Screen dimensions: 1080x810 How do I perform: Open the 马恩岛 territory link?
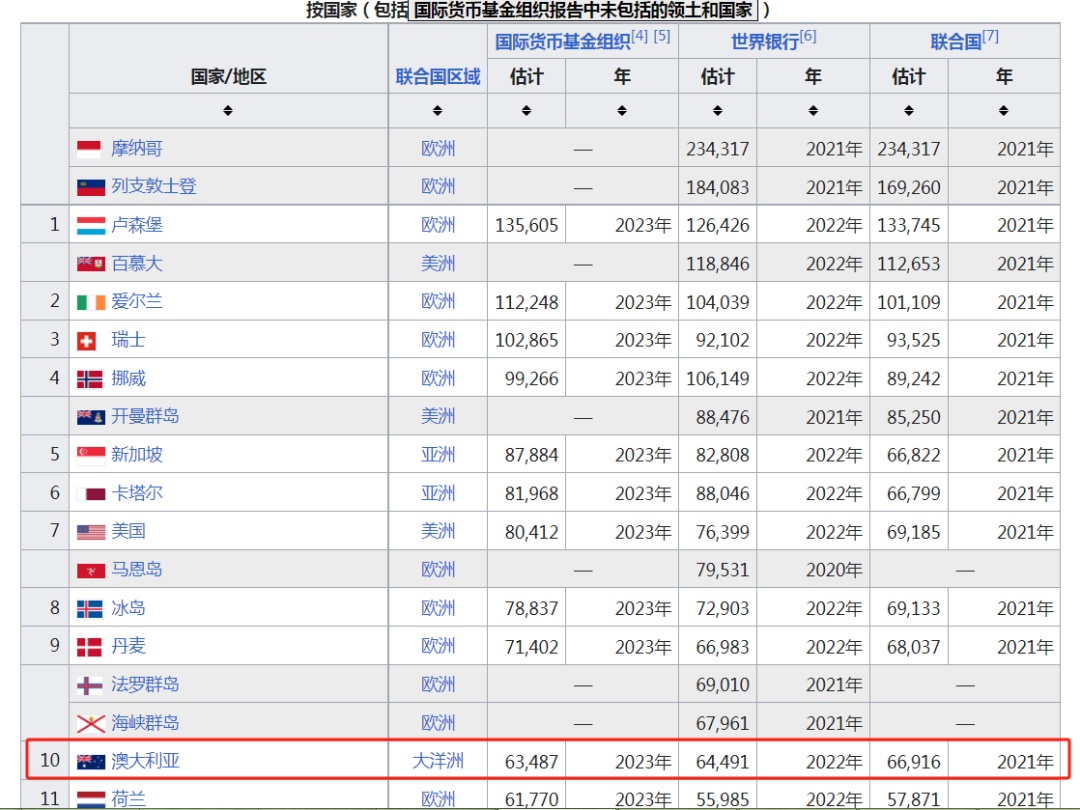(x=137, y=570)
